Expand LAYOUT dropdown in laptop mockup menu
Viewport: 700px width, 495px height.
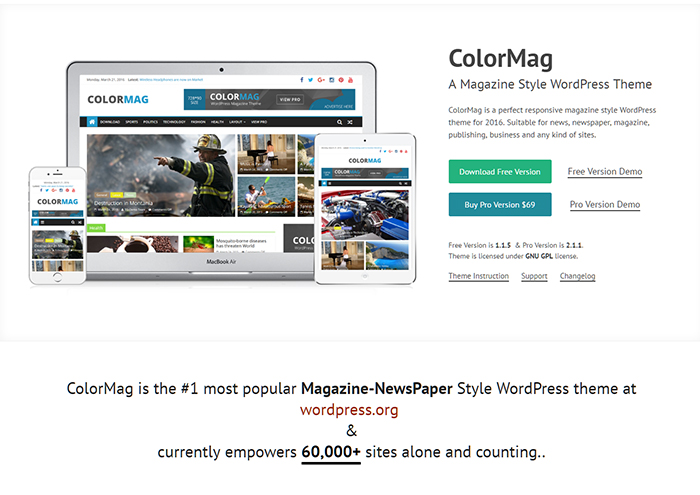(x=238, y=122)
